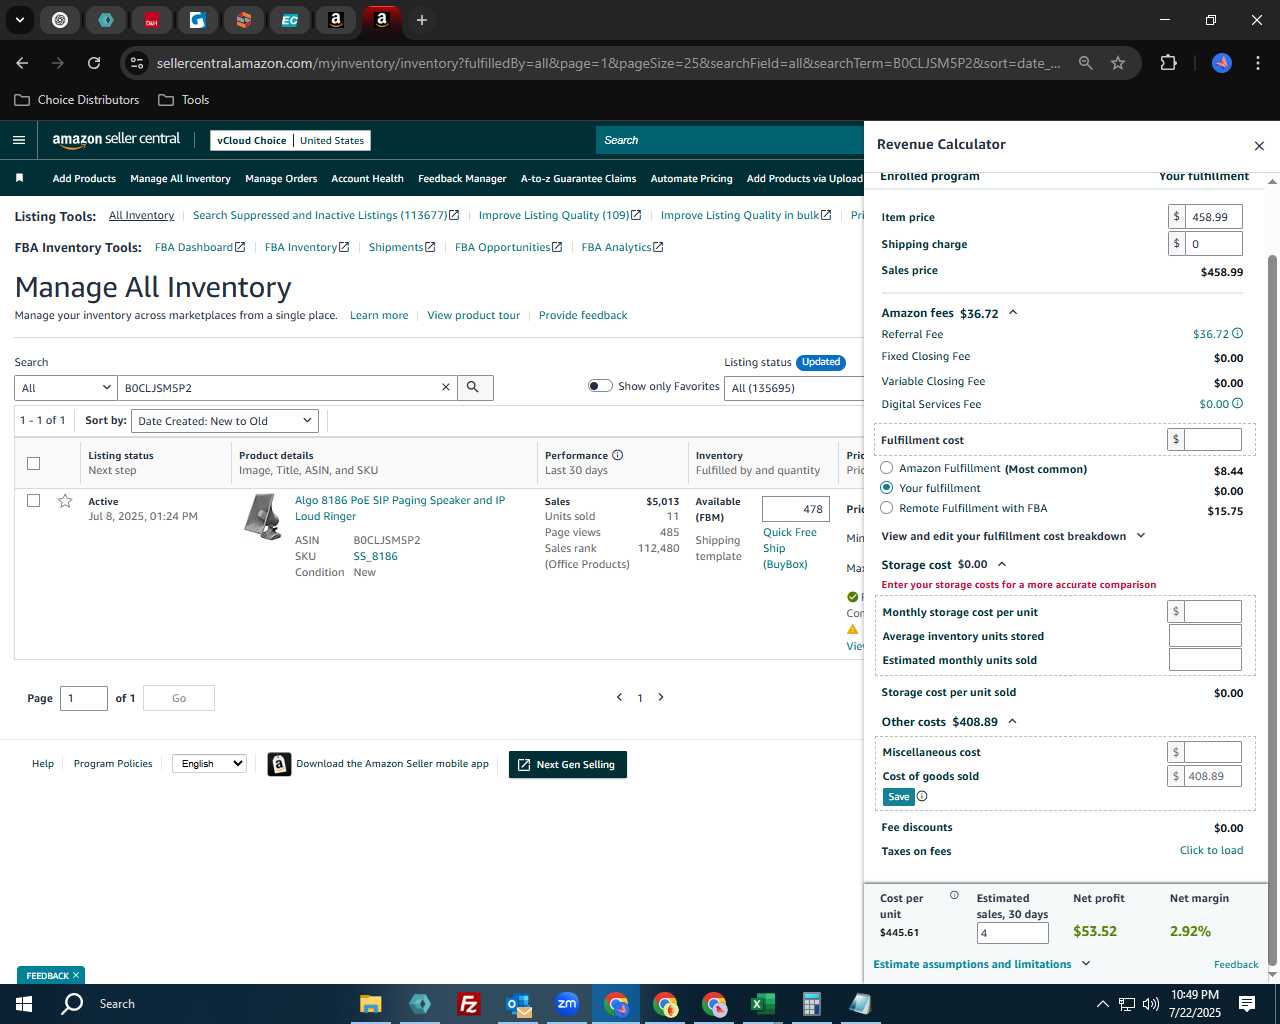The image size is (1280, 1024).
Task: Click the Save button for cost of goods
Action: [x=898, y=797]
